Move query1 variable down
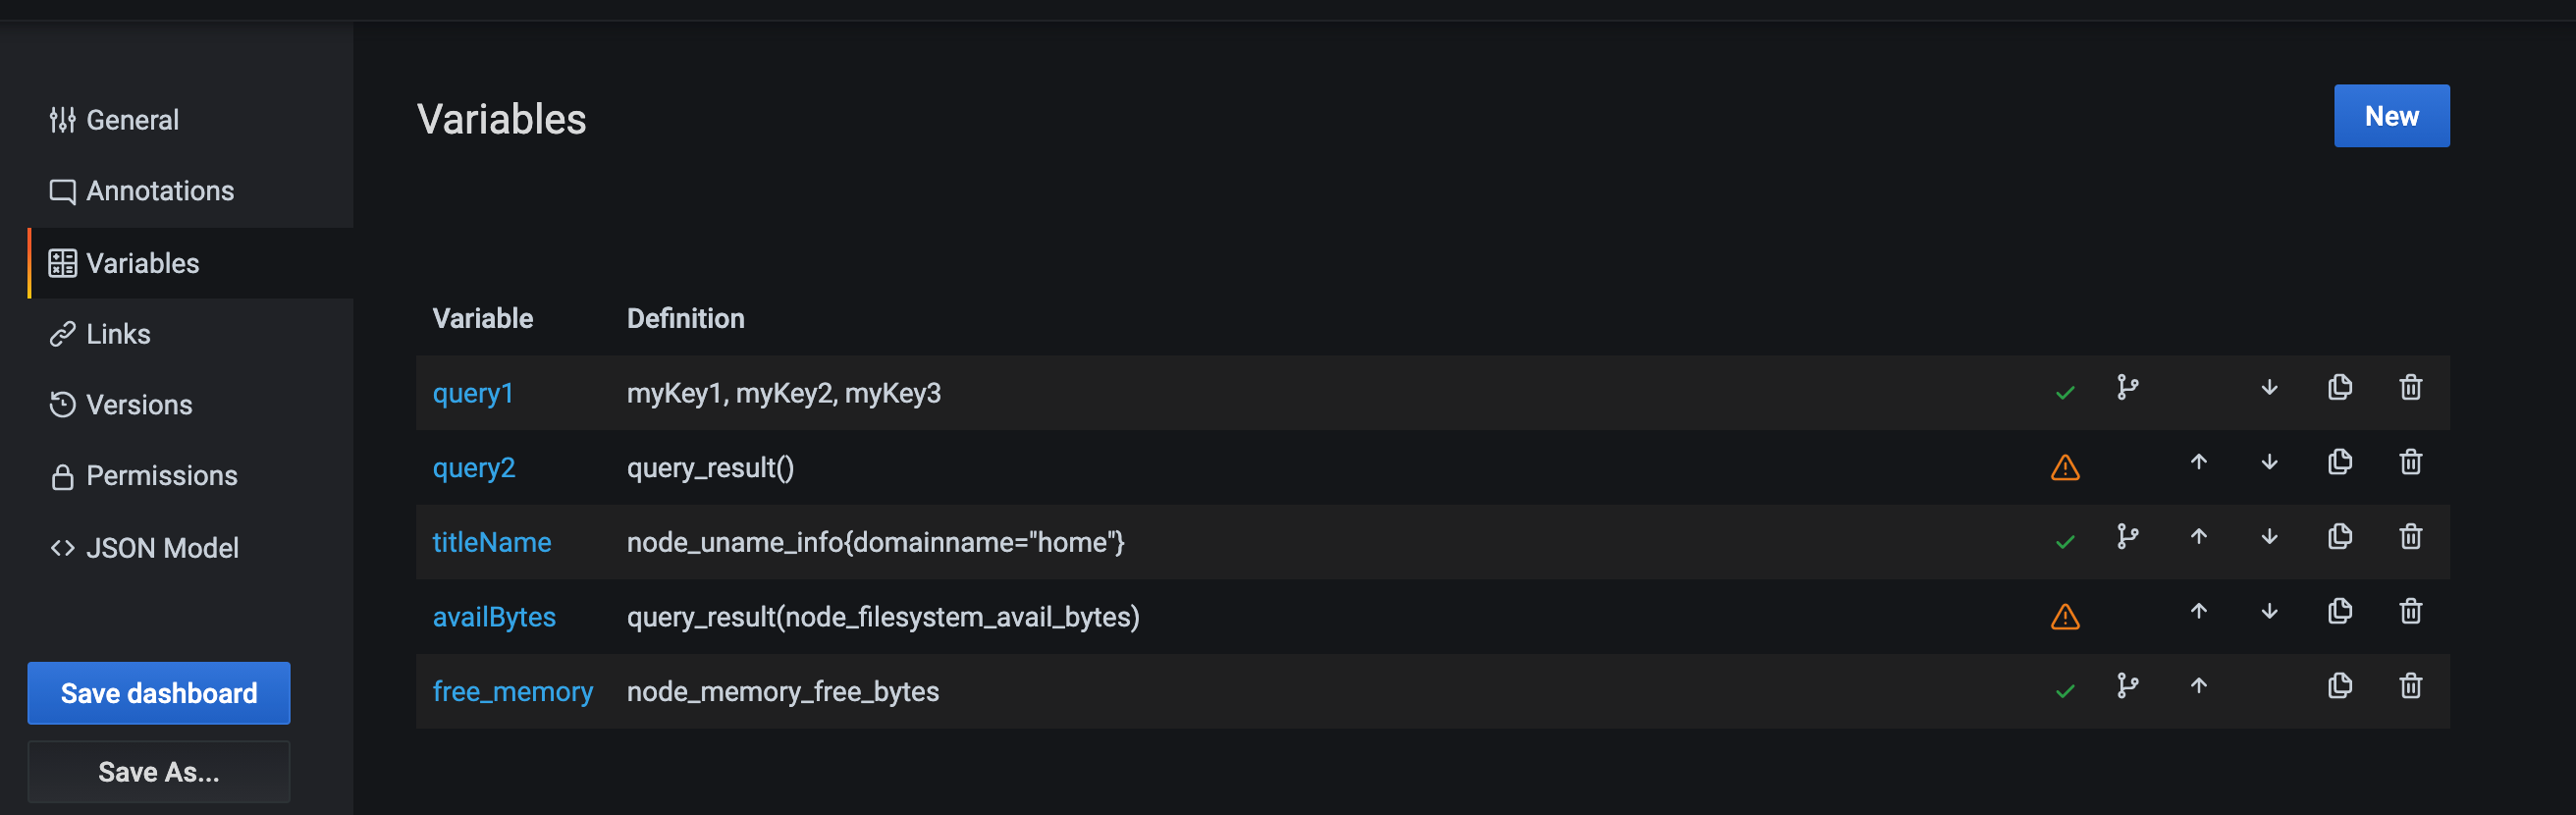 coord(2269,388)
